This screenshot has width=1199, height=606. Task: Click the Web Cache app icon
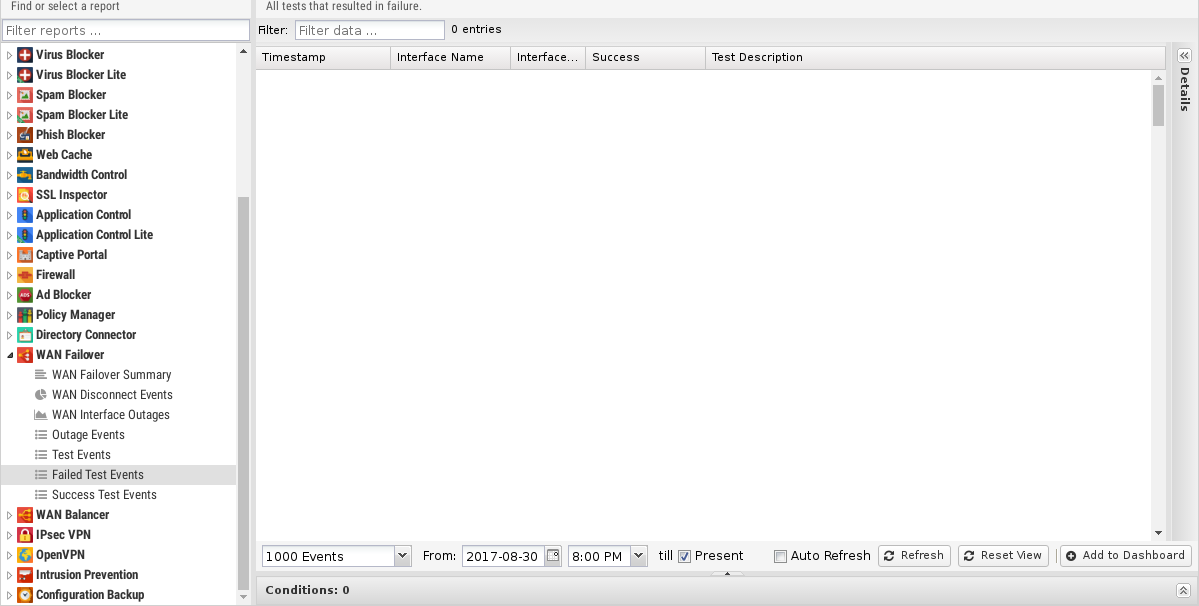[x=24, y=154]
